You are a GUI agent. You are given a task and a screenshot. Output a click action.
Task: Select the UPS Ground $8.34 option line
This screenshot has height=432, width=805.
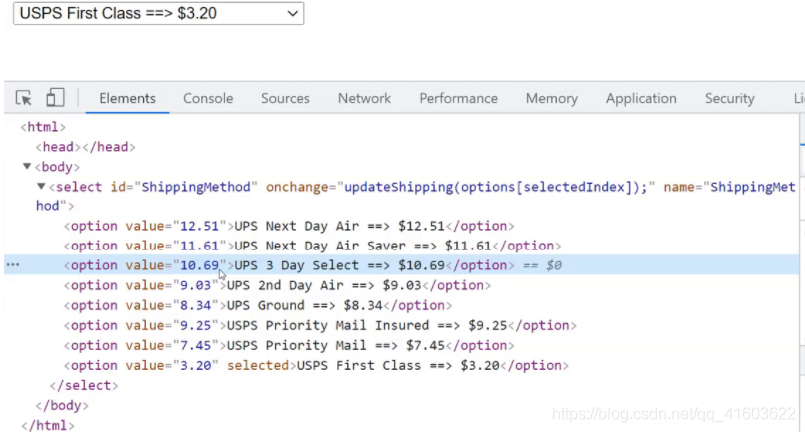click(258, 305)
